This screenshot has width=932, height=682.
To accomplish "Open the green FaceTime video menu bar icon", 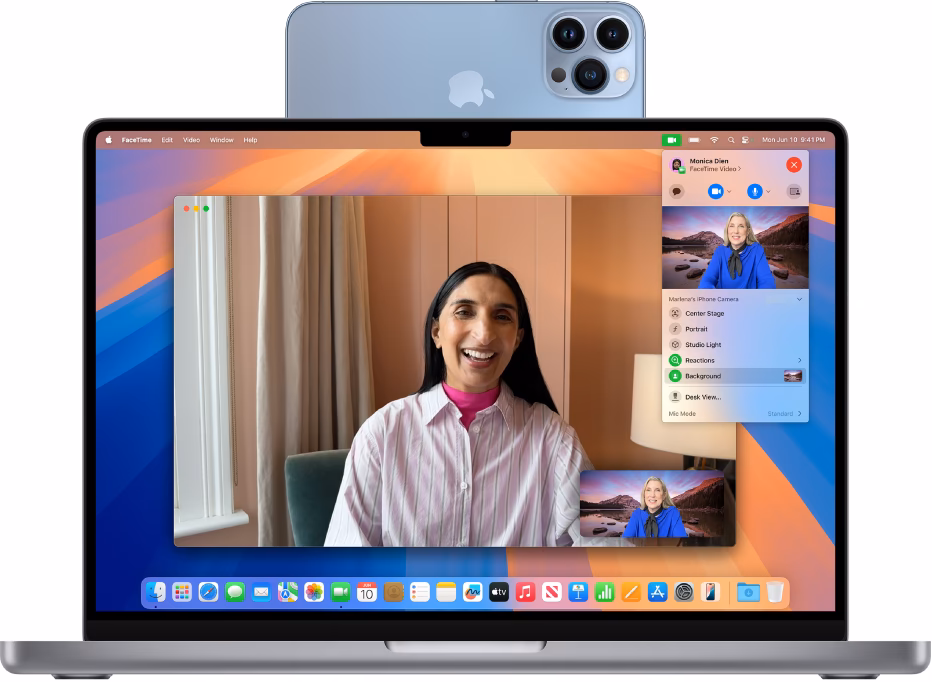I will click(x=671, y=140).
